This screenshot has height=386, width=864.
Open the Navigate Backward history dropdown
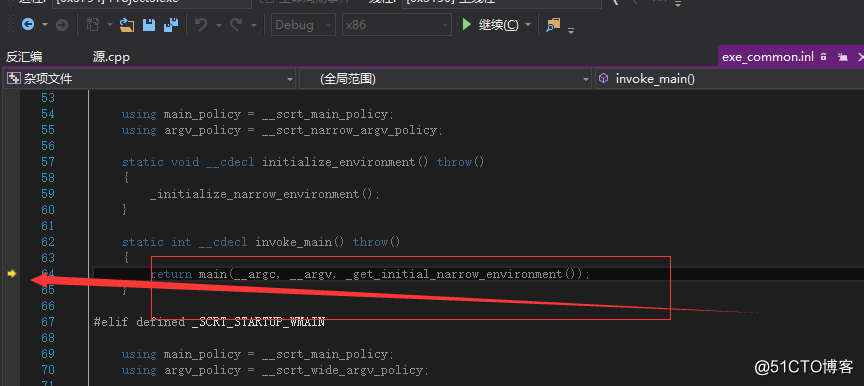point(45,25)
